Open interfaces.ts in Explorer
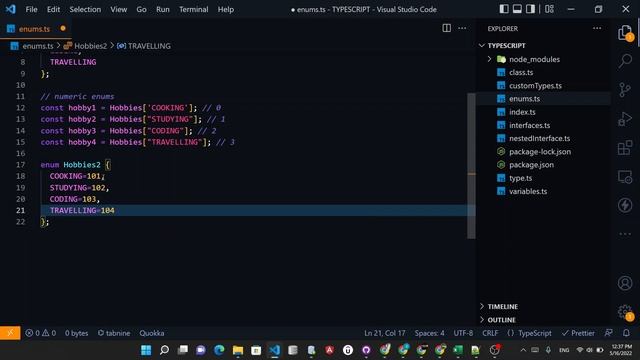The height and width of the screenshot is (360, 640). (529, 125)
